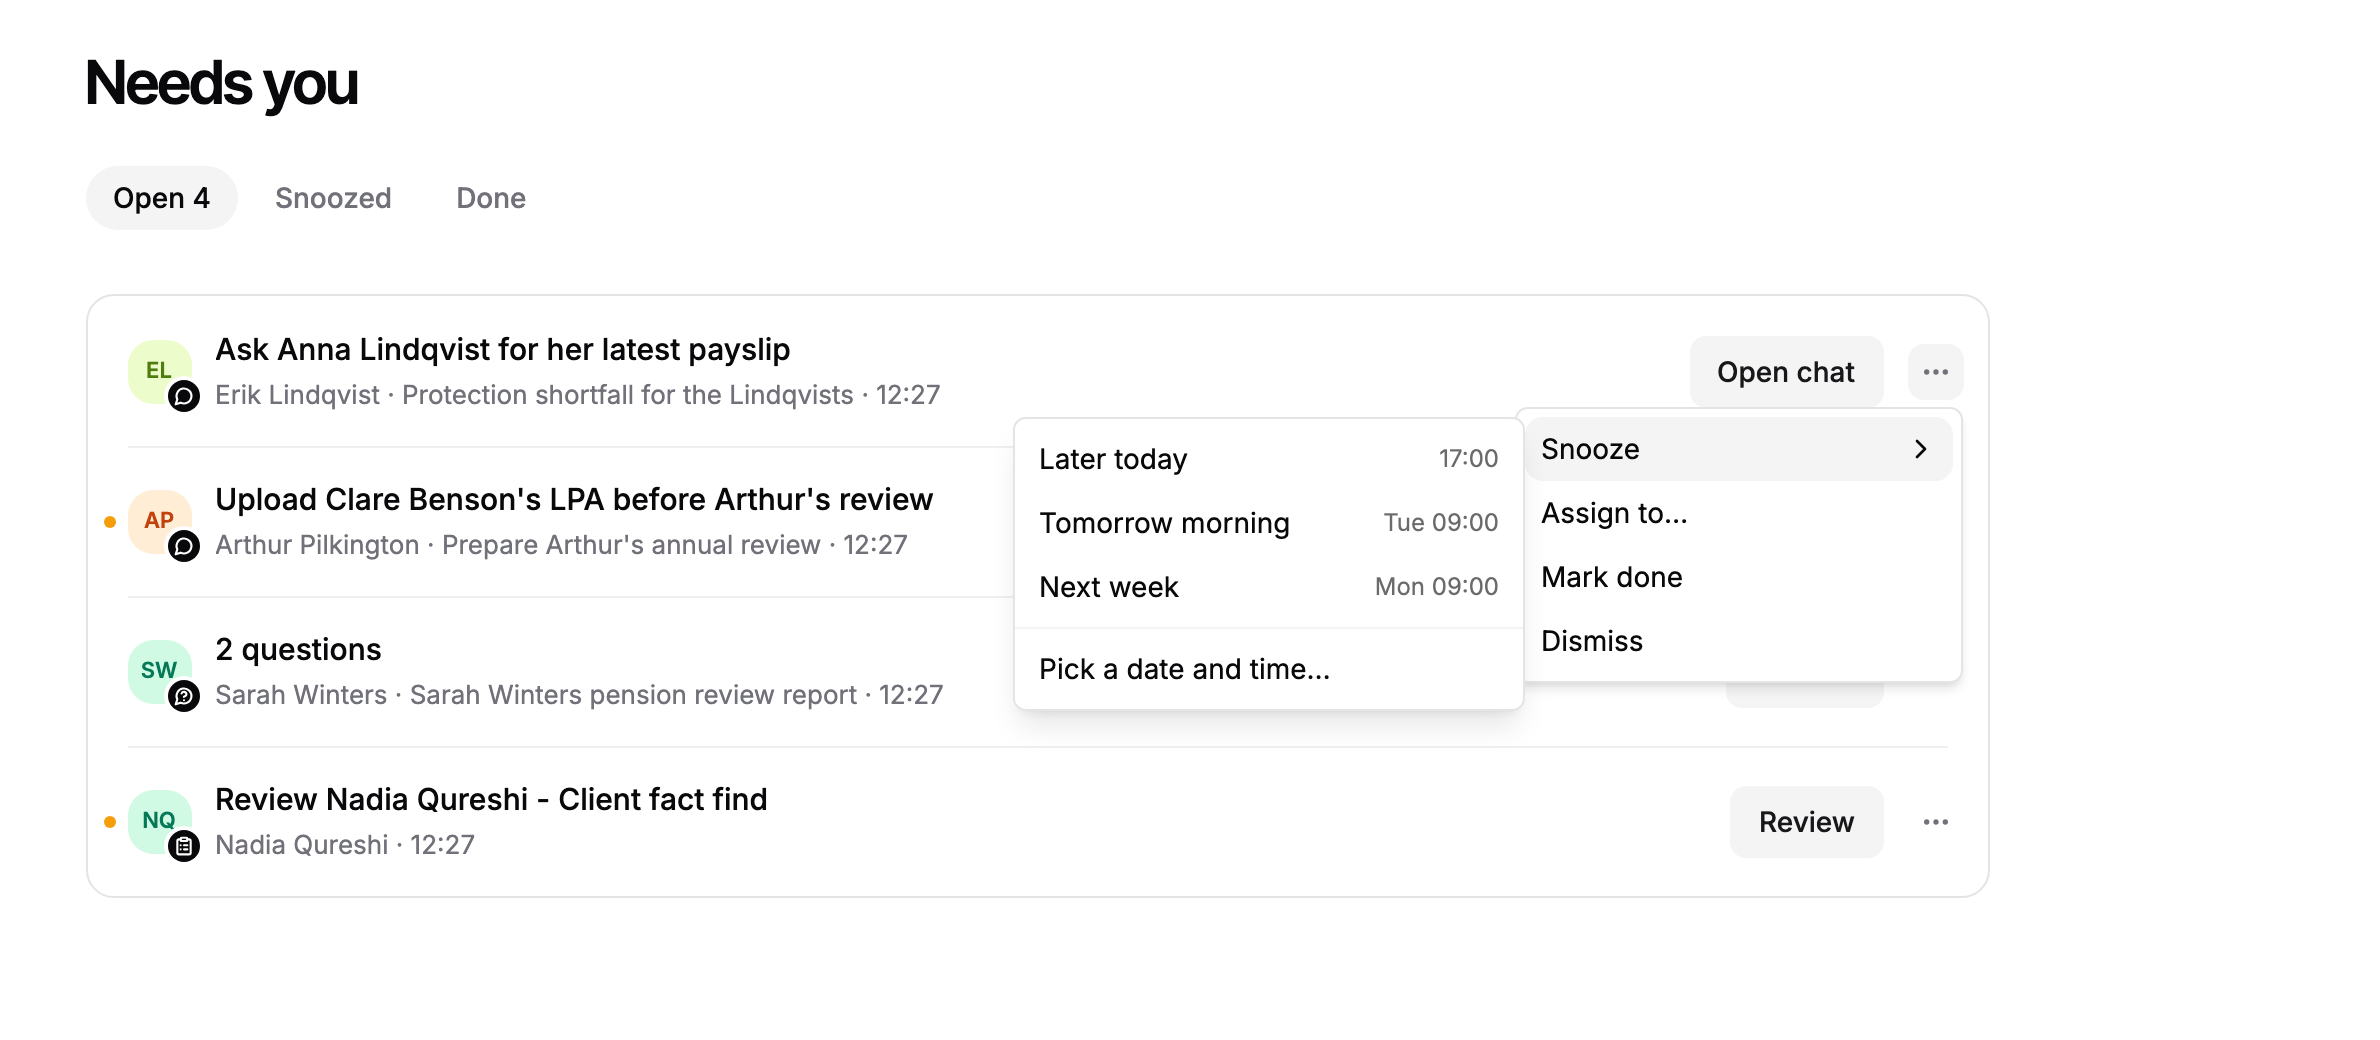2380x1040 pixels.
Task: Expand the Snooze submenu chevron
Action: click(1920, 449)
